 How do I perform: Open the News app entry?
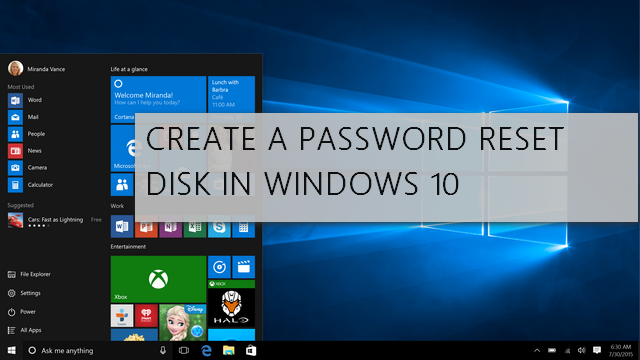tap(24, 151)
